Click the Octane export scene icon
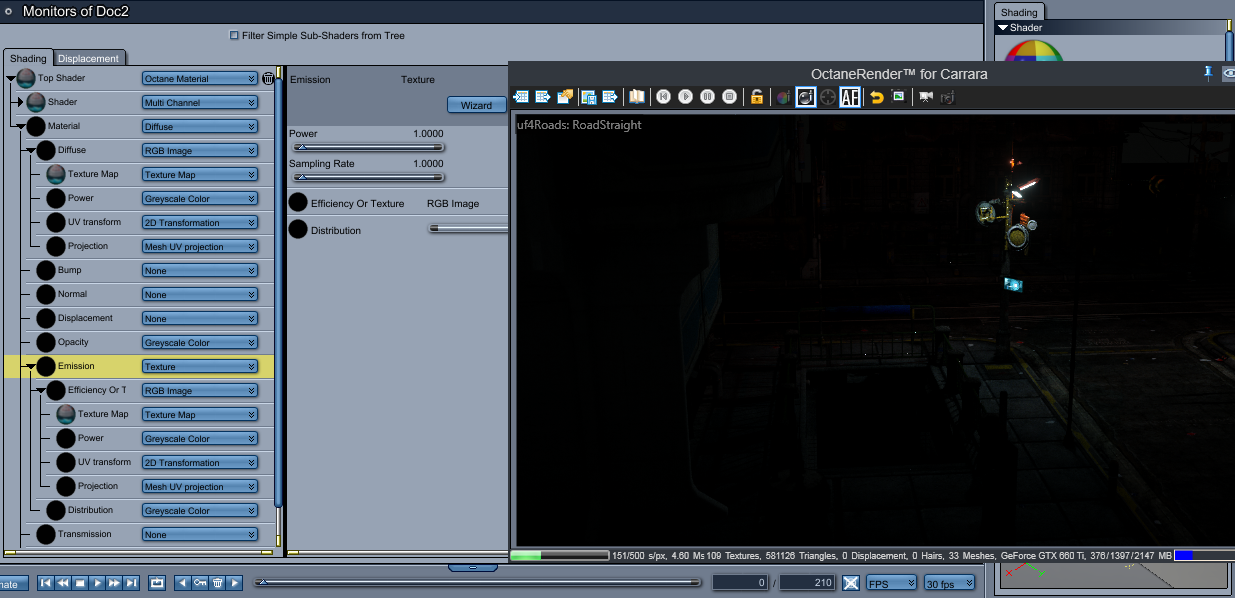This screenshot has height=598, width=1235. [x=543, y=97]
